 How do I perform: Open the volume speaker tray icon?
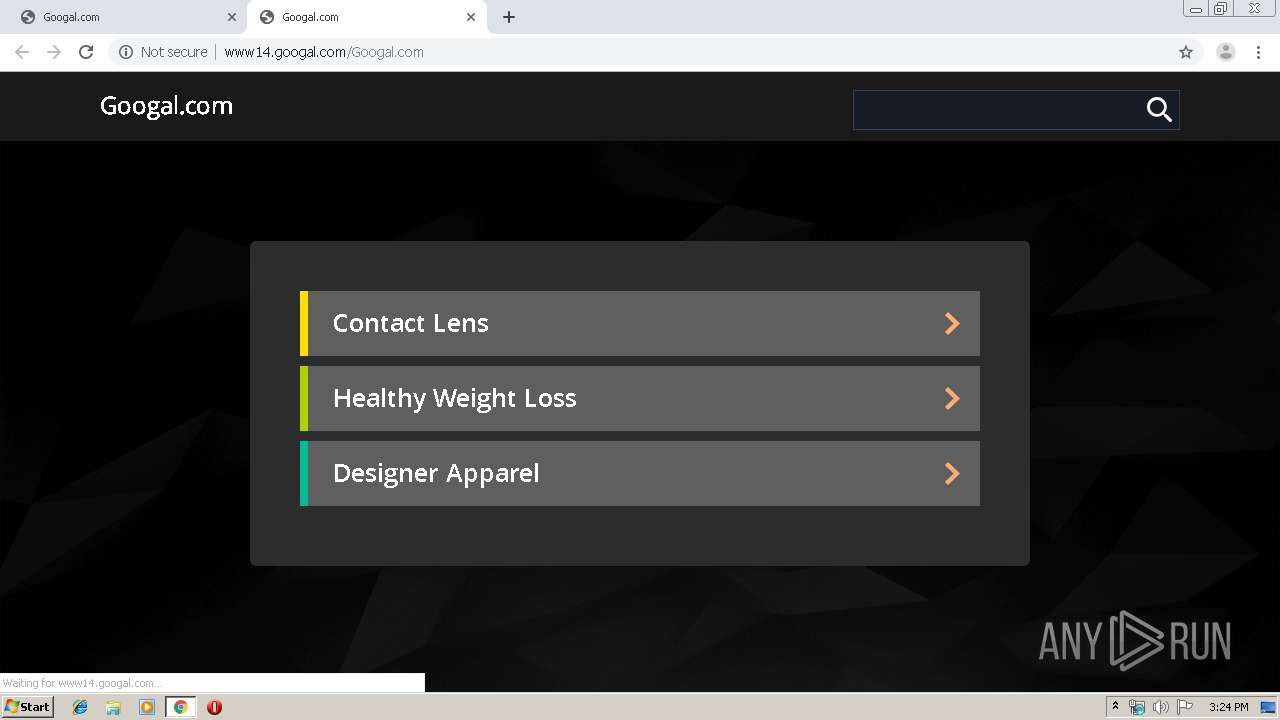(x=1160, y=707)
